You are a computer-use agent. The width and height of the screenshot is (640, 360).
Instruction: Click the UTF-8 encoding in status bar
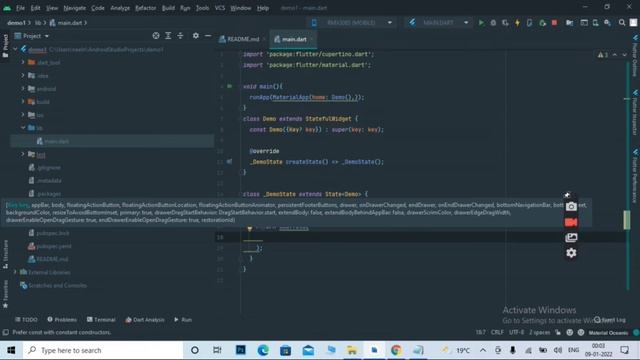point(516,333)
